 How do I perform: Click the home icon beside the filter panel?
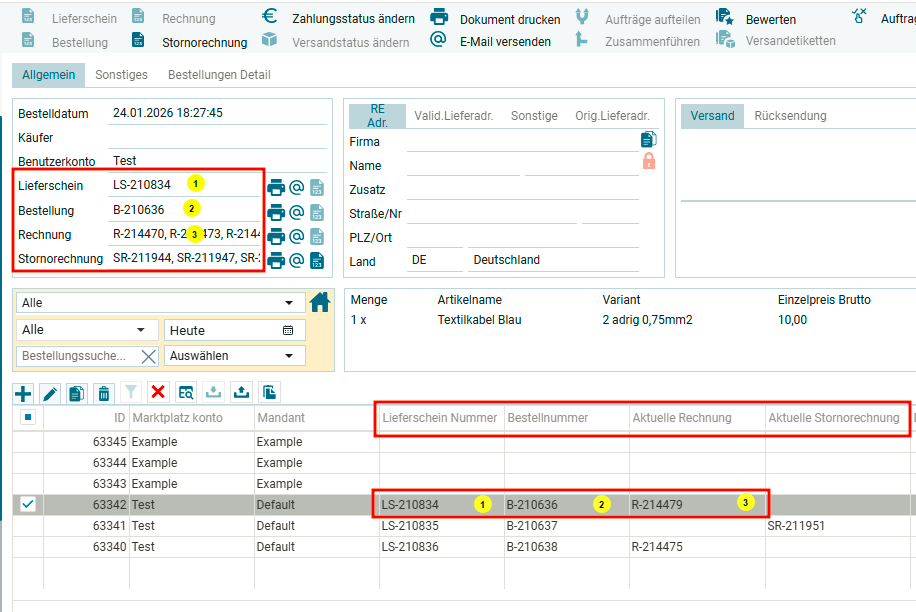coord(320,301)
